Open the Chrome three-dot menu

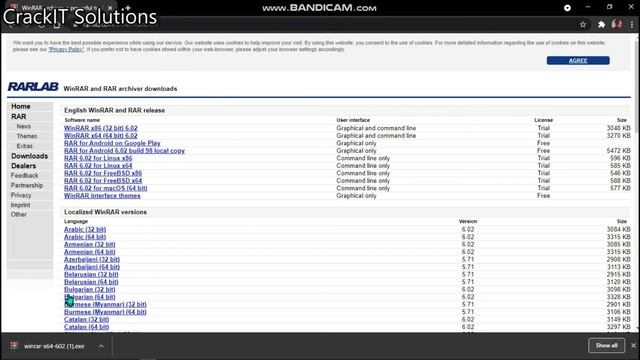[x=632, y=24]
